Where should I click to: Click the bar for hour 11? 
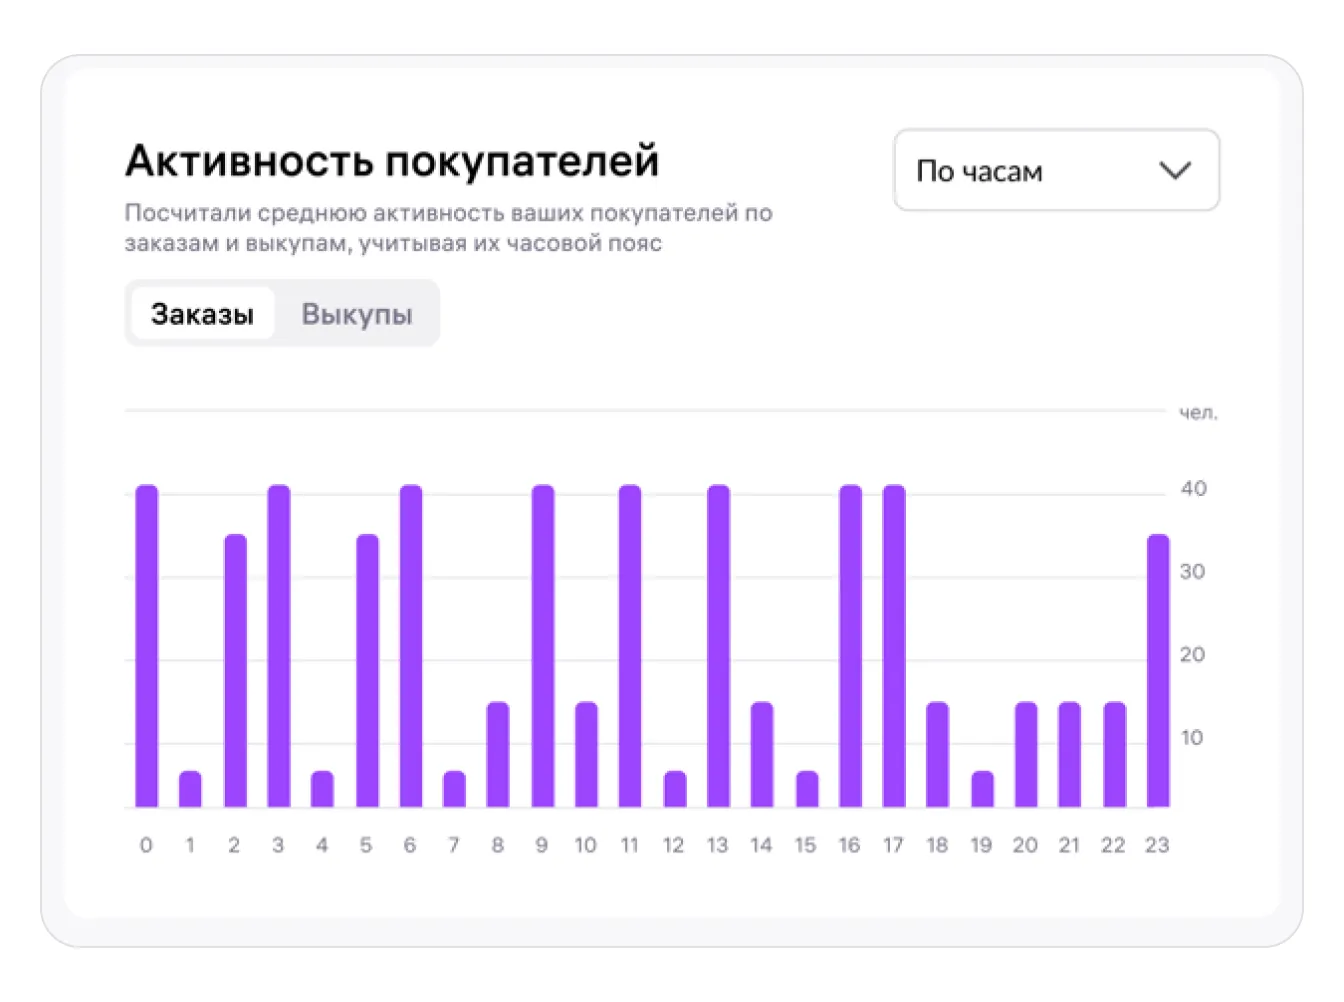coord(630,646)
